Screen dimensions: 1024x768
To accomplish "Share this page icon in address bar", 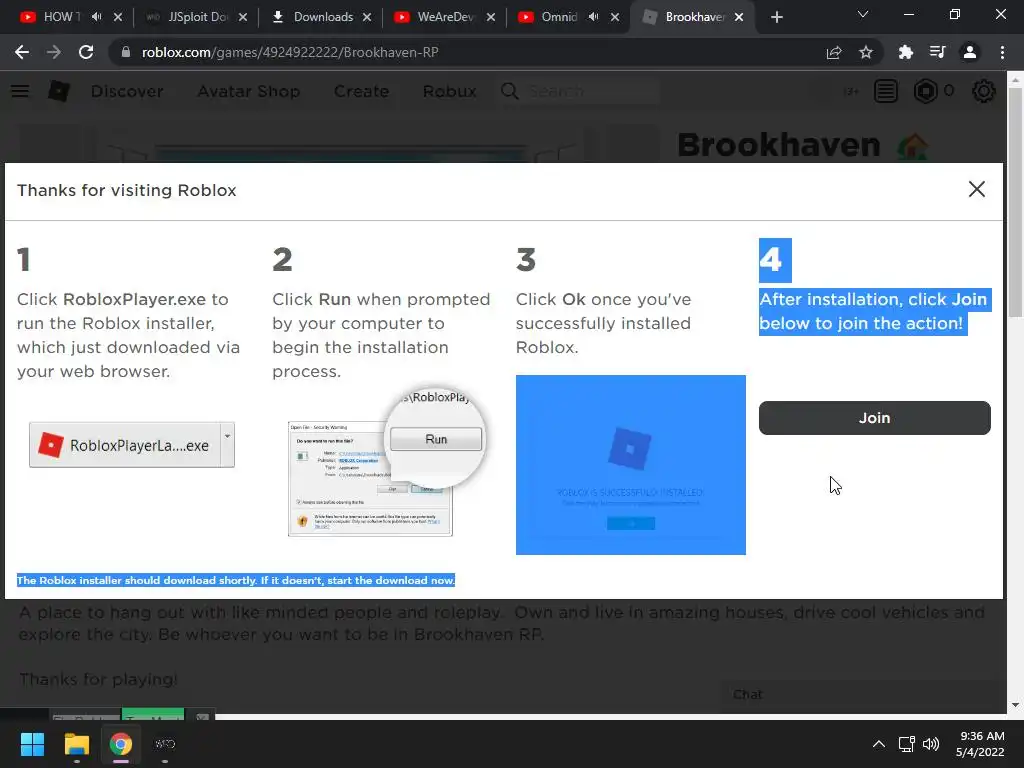I will click(x=834, y=52).
